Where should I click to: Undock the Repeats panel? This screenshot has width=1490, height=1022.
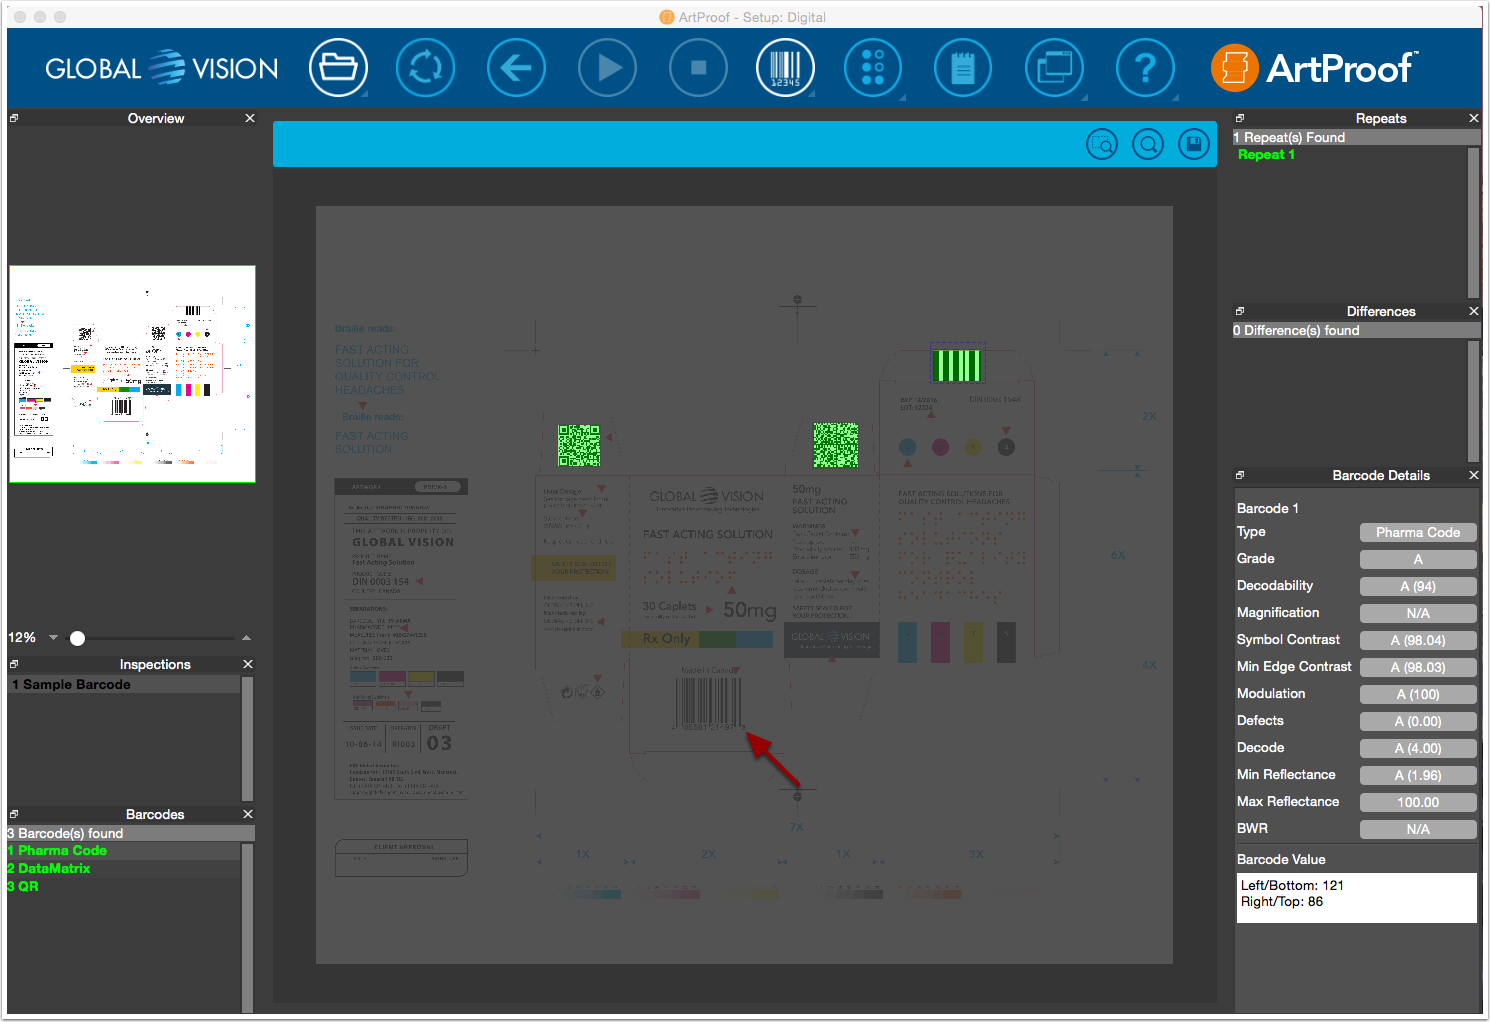(1240, 118)
